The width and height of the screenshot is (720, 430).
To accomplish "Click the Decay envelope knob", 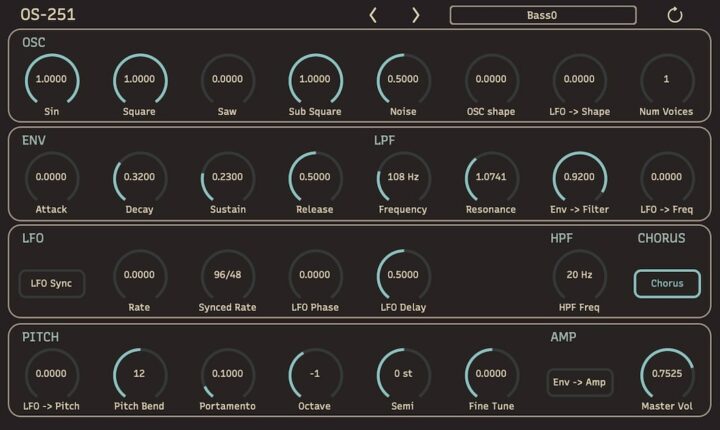I will coord(140,178).
